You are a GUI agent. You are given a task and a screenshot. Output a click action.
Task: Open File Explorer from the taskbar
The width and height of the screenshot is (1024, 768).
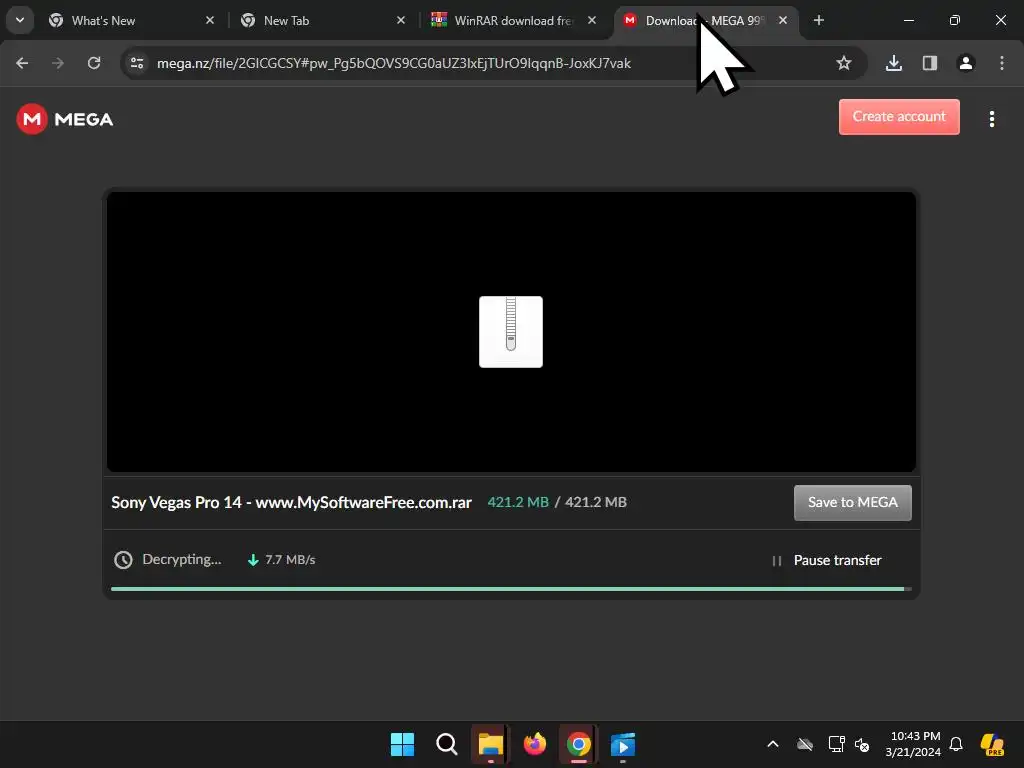point(490,744)
